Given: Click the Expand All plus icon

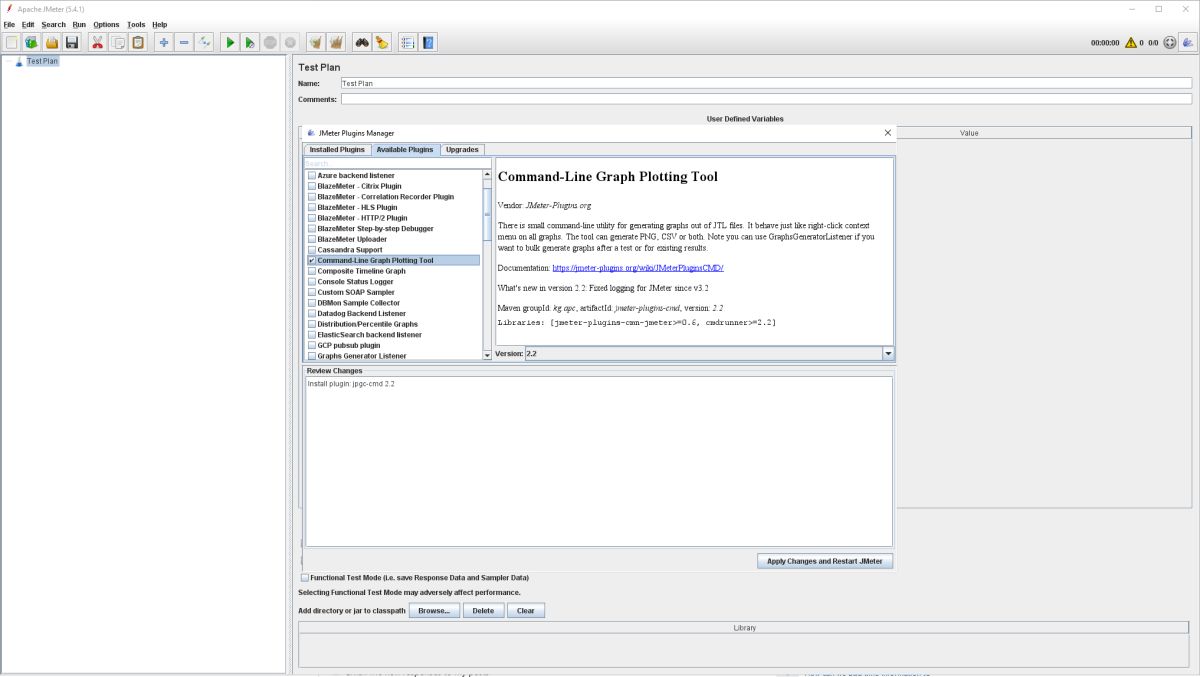Looking at the screenshot, I should (164, 42).
